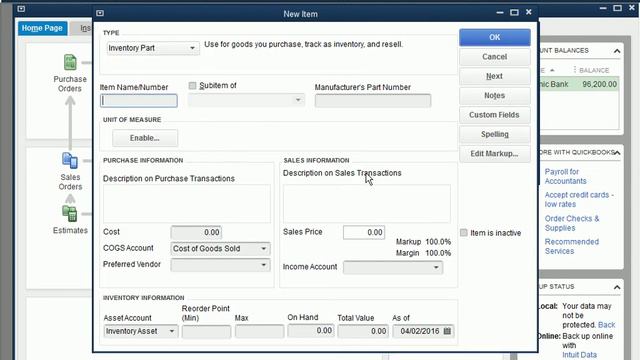
Task: Open Notes for the item
Action: point(495,96)
